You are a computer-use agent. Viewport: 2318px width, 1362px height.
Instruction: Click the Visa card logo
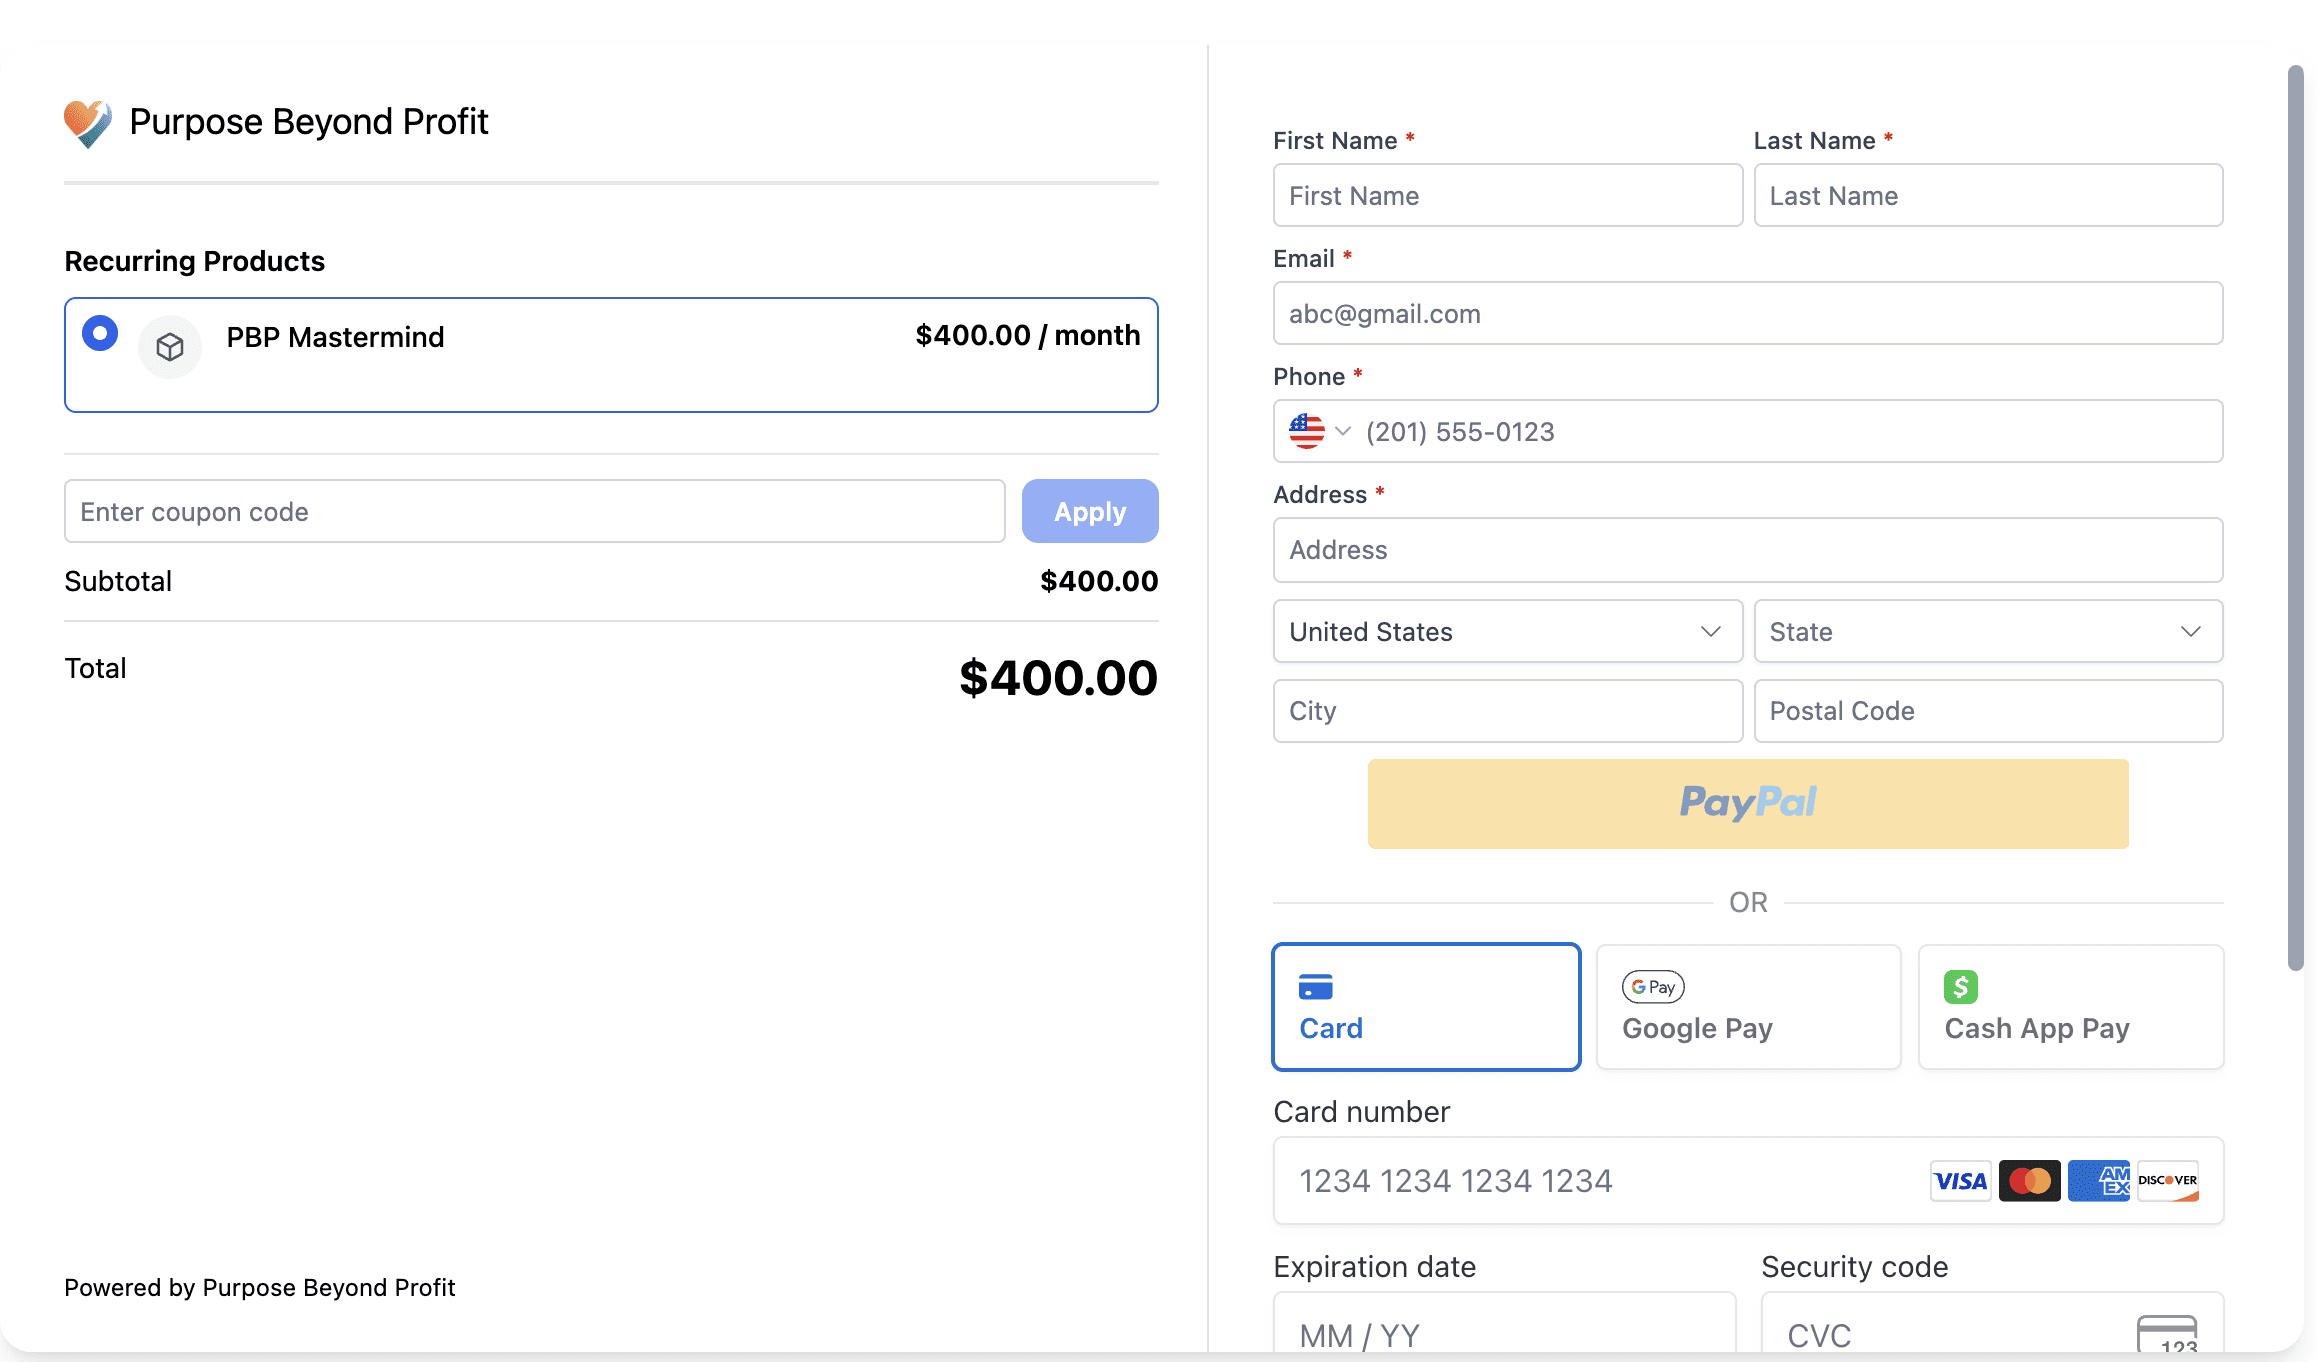(1960, 1181)
